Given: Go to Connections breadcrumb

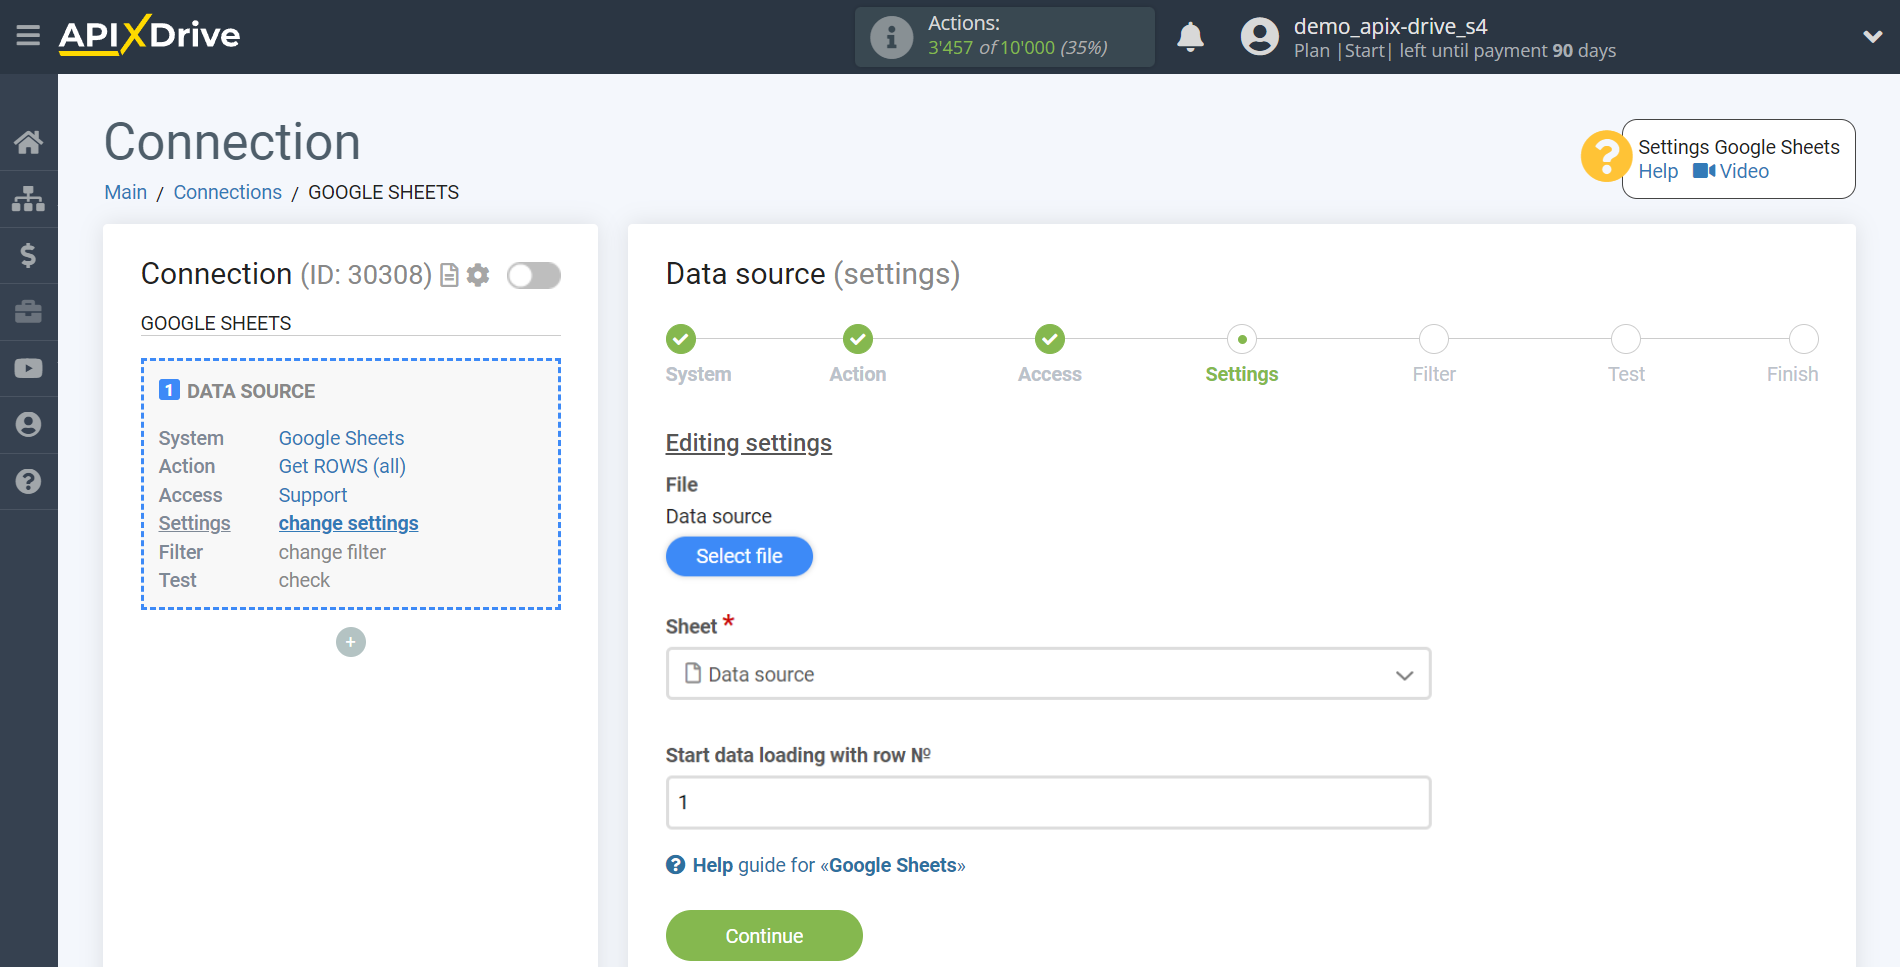Looking at the screenshot, I should point(227,192).
